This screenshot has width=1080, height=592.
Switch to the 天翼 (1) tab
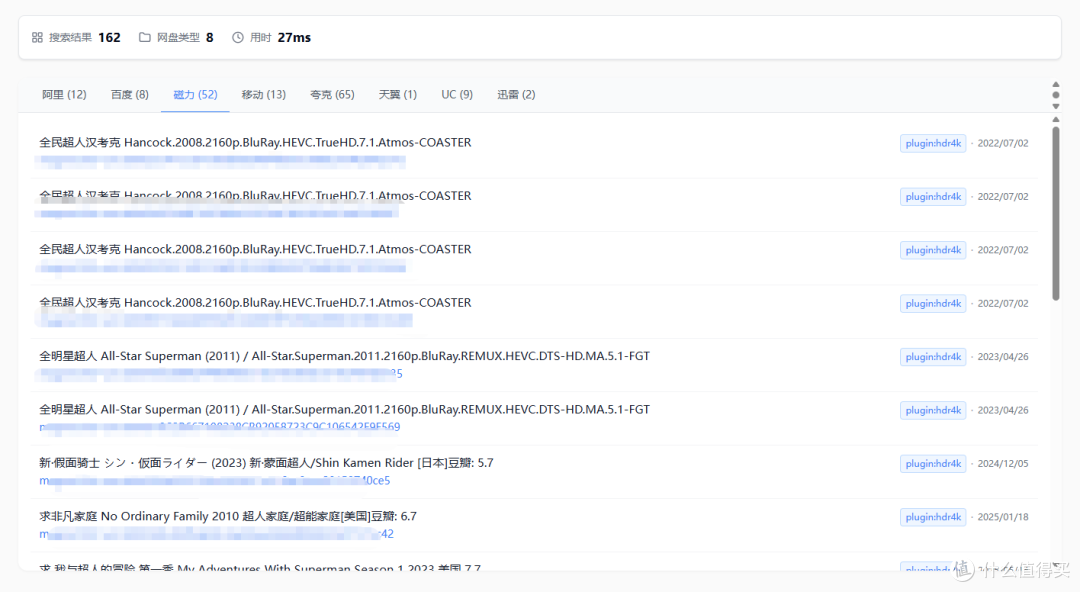pos(397,94)
